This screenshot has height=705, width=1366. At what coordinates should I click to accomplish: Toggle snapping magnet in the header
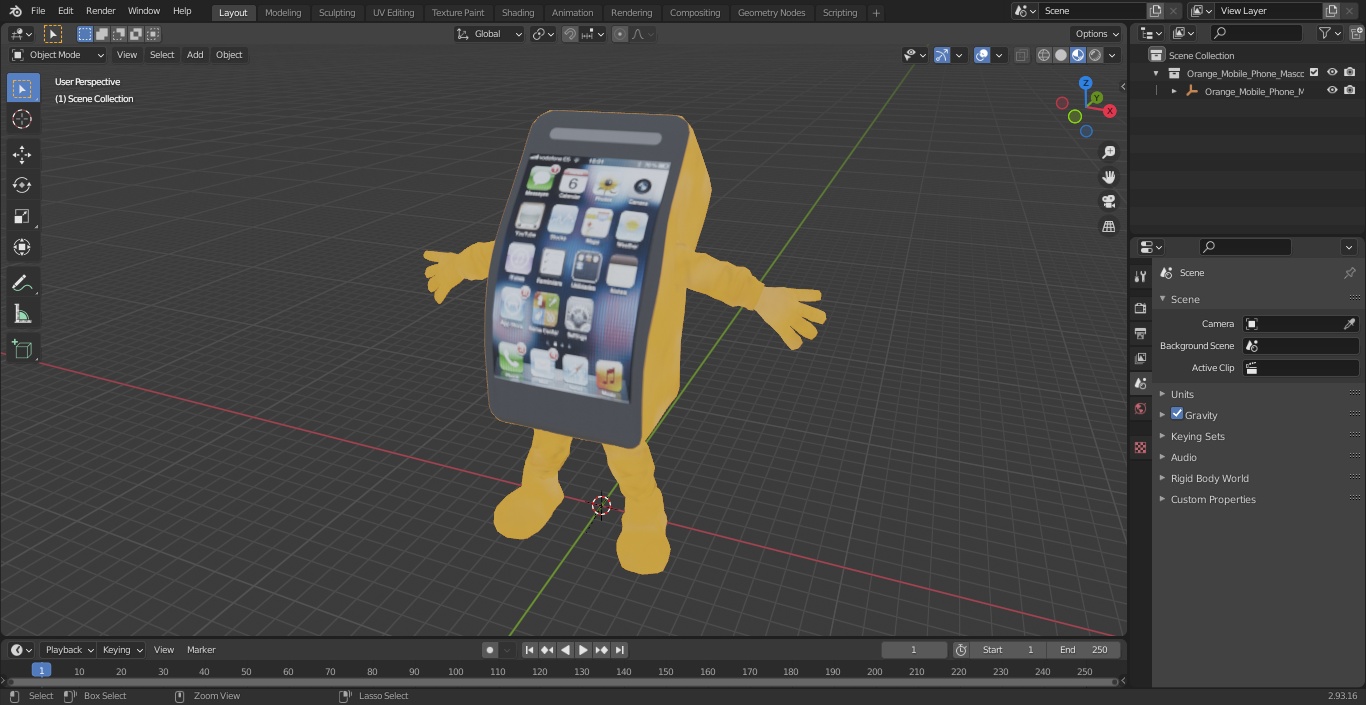(570, 34)
